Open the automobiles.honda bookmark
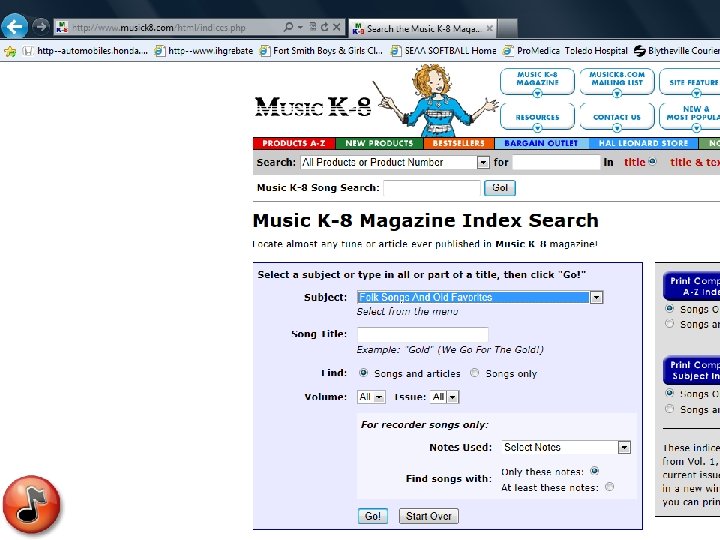 [85, 51]
